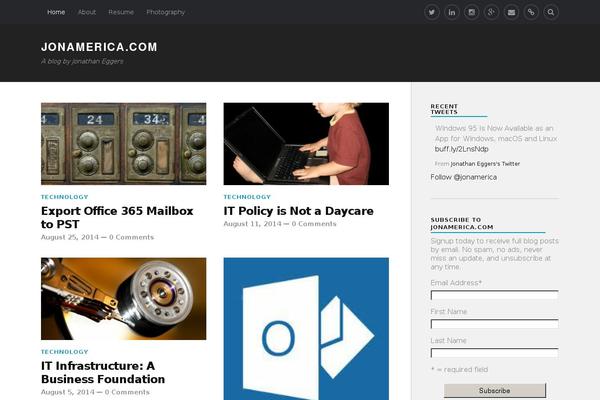
Task: Click Technology category above Export Office 365 post
Action: click(65, 197)
